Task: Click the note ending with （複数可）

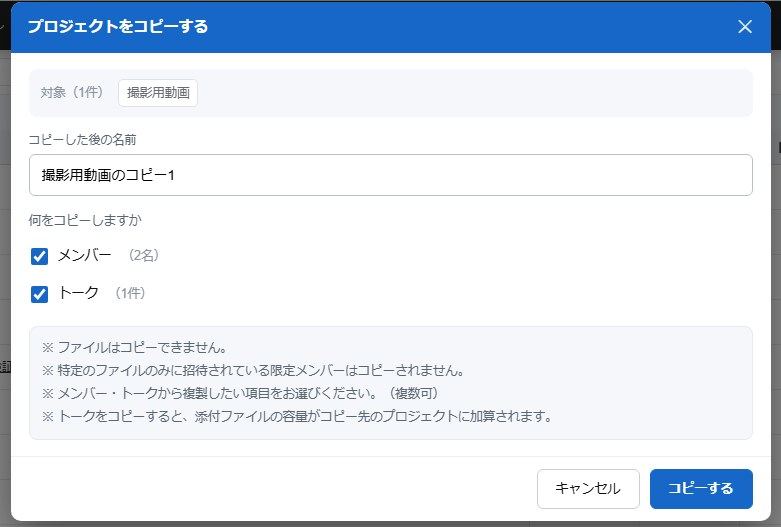Action: (x=241, y=393)
